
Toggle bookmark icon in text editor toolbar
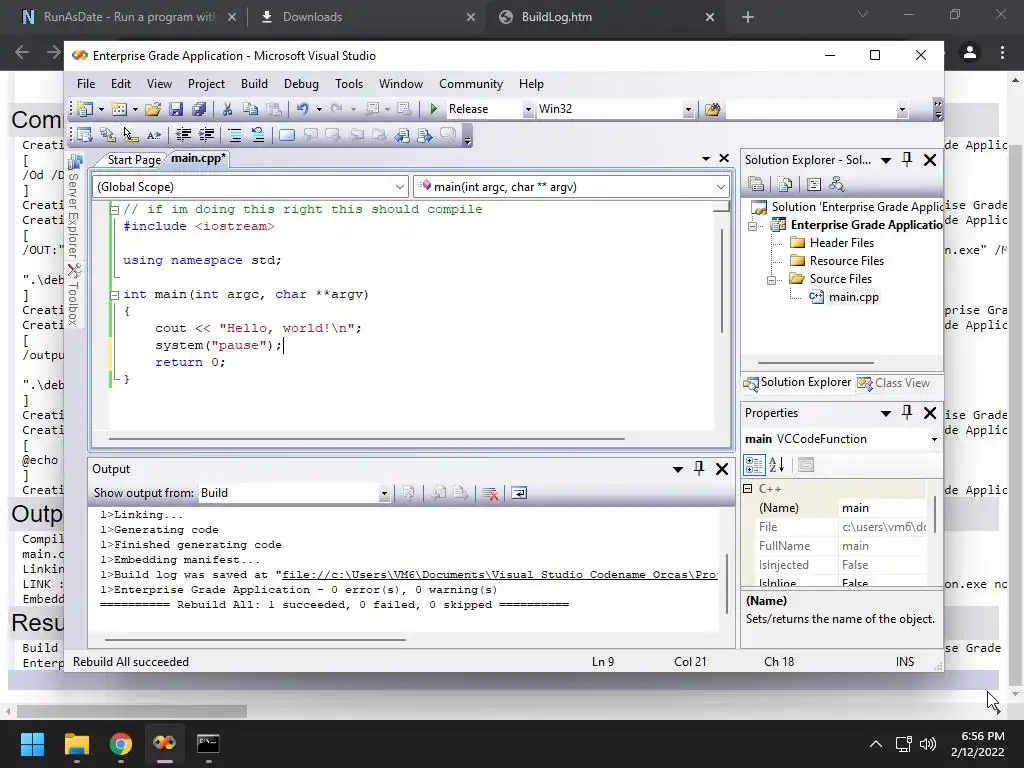coord(287,135)
